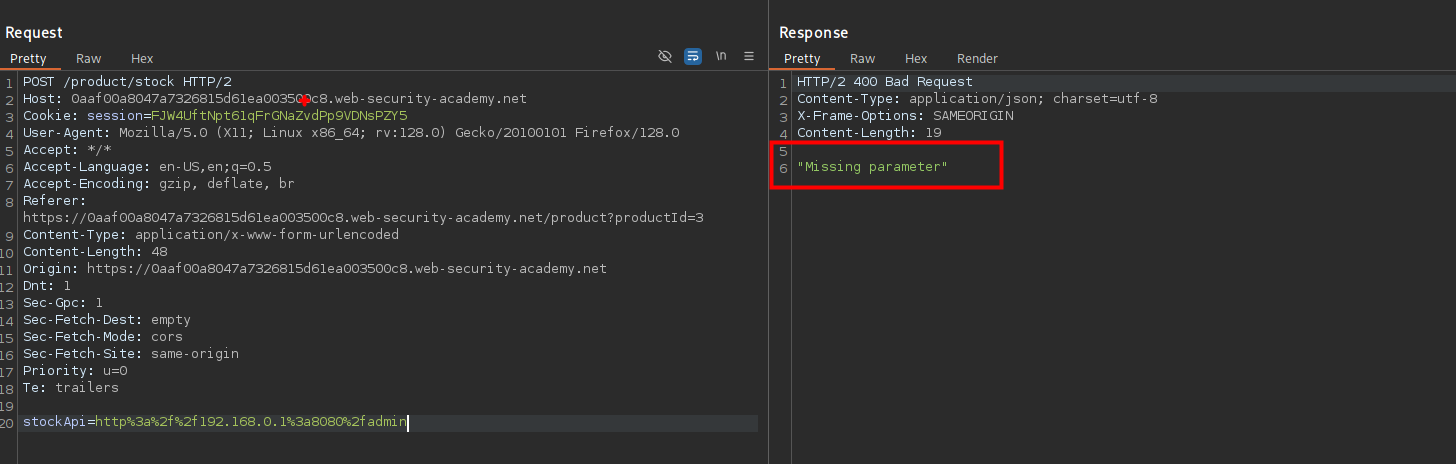Click the HTTP/2 400 Bad Request status line
This screenshot has height=464, width=1456.
(884, 82)
